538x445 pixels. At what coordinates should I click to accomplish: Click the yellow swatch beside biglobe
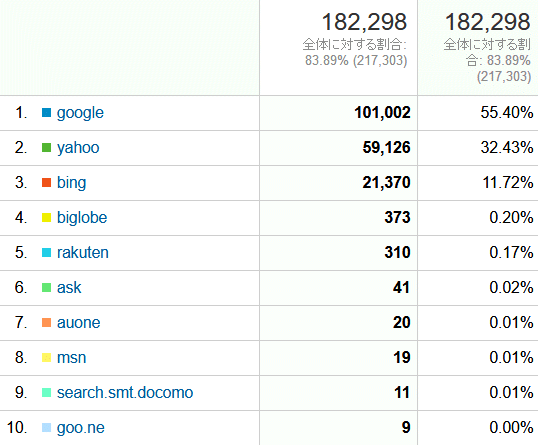click(x=46, y=218)
